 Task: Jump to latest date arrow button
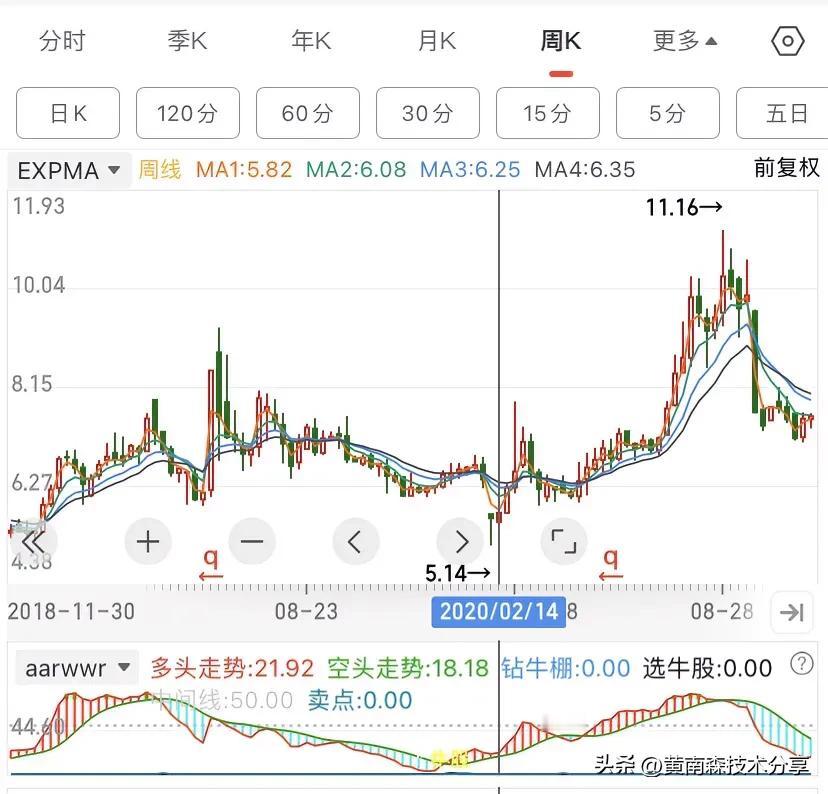[792, 612]
